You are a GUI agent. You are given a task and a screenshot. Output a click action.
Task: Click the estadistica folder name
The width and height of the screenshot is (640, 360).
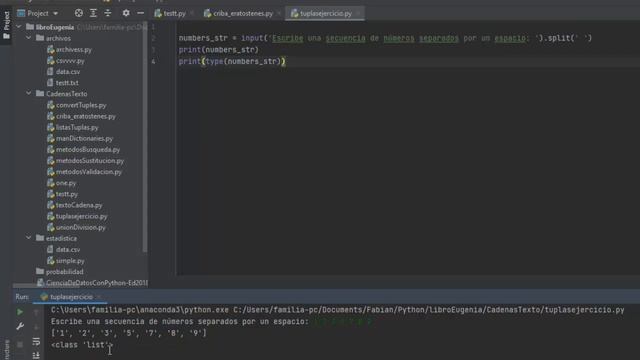(61, 238)
